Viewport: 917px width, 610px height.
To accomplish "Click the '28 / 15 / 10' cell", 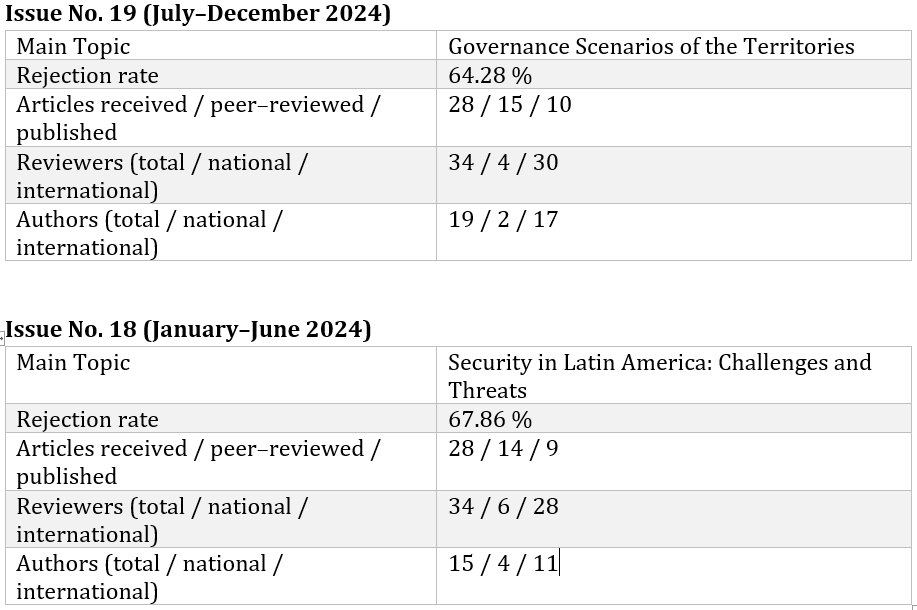I will 510,104.
